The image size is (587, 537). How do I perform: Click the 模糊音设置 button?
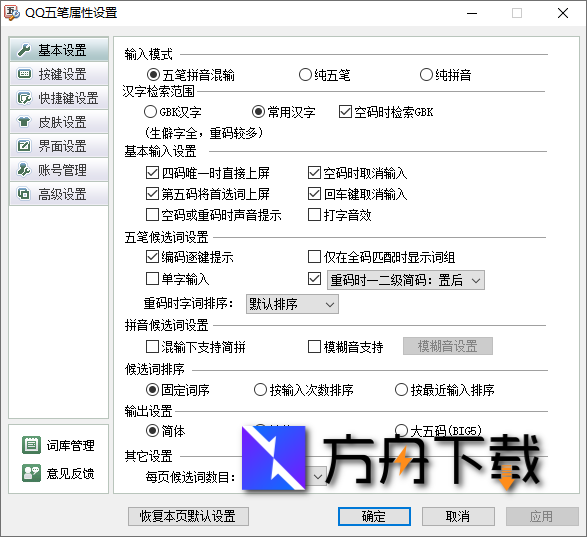pos(448,346)
